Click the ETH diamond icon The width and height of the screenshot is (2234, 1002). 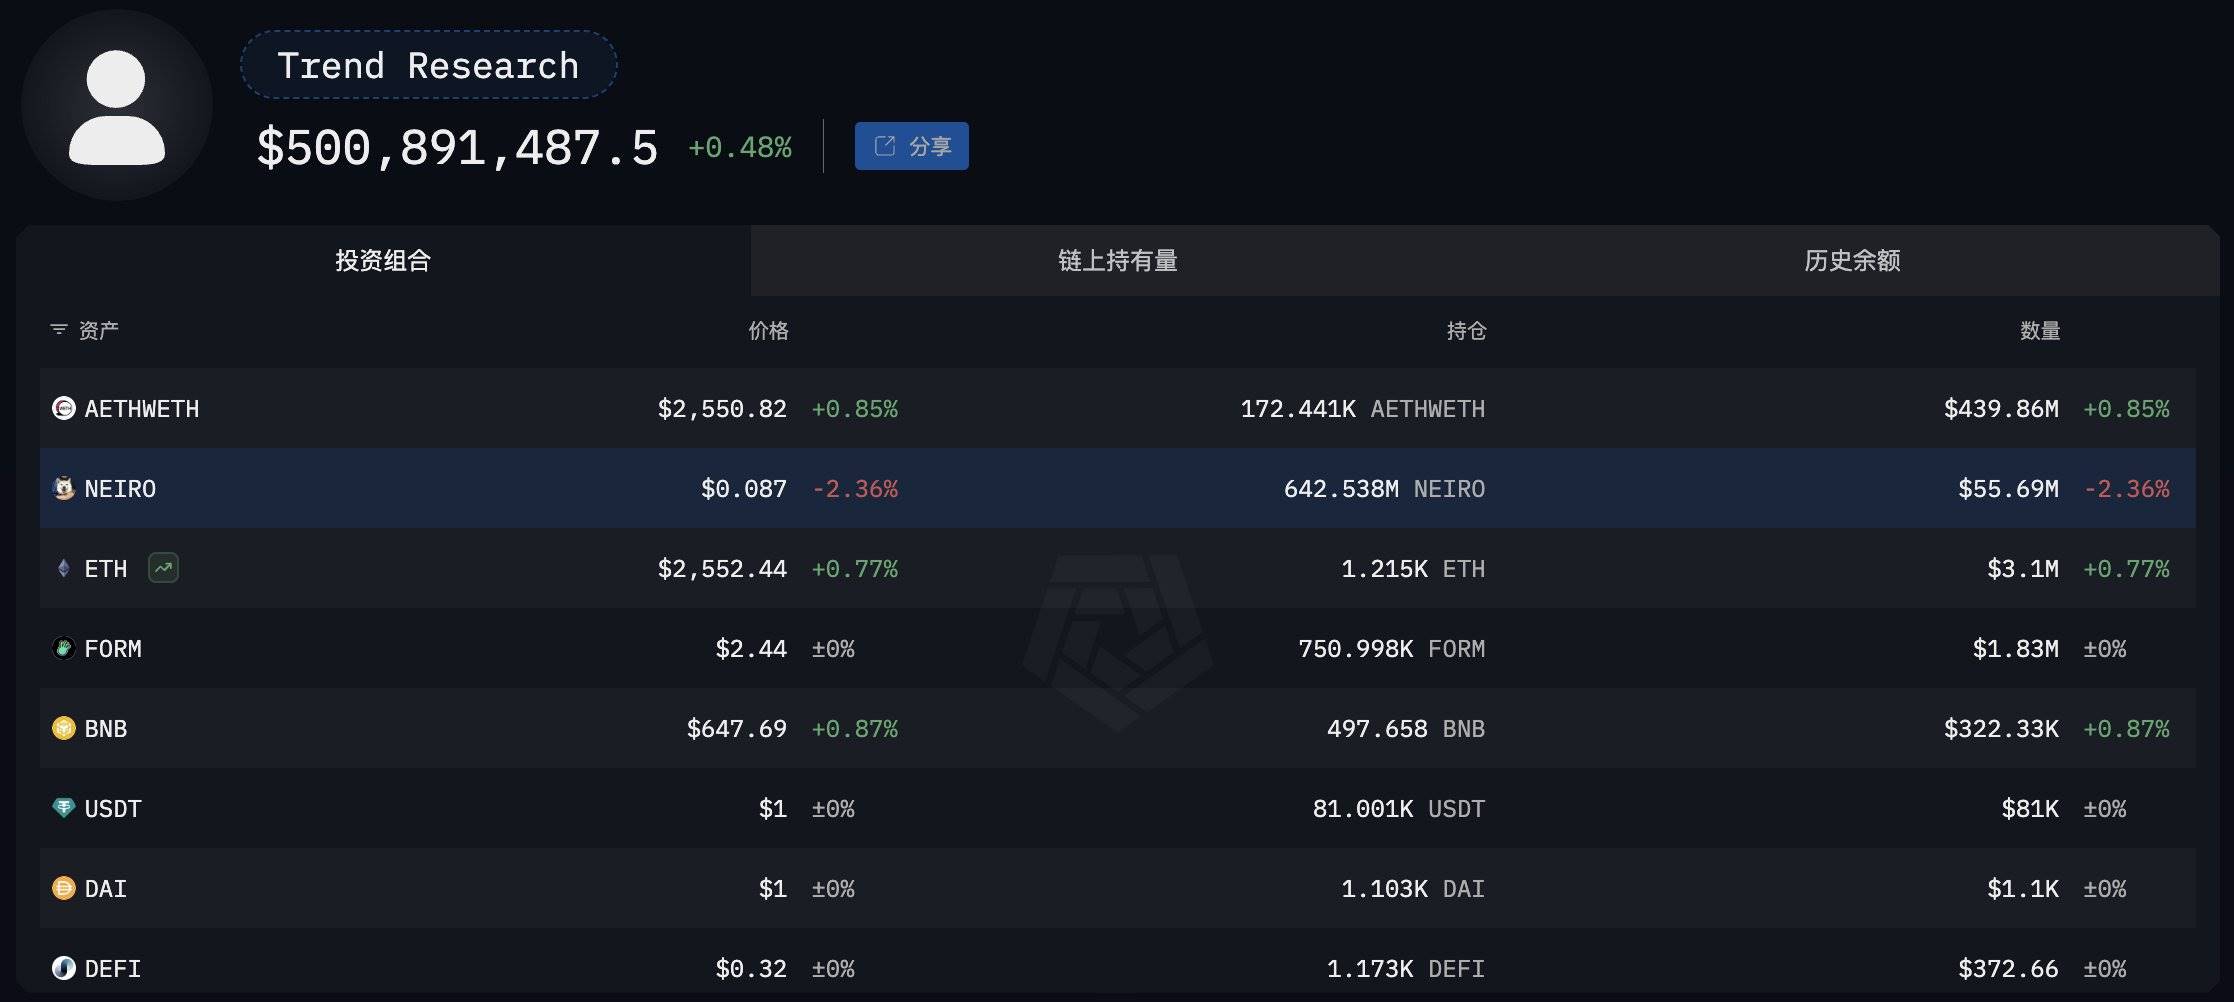coord(63,568)
